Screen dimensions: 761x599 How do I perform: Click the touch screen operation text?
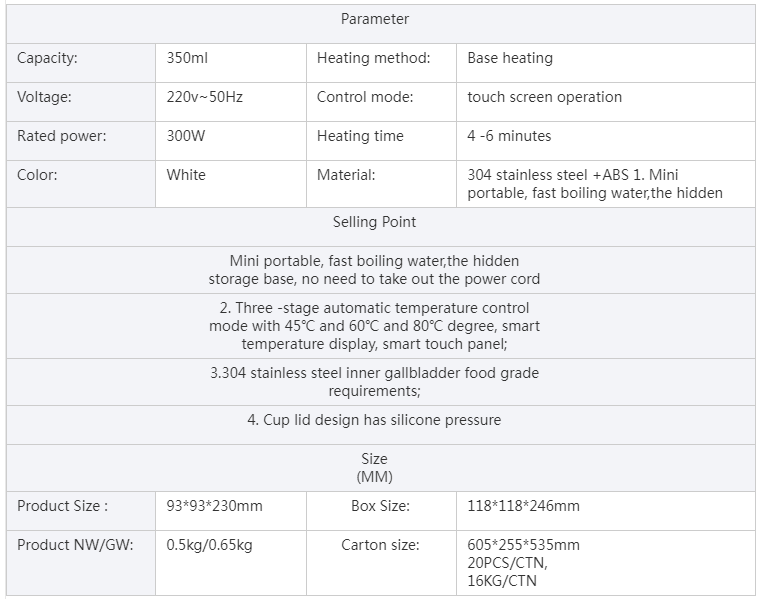pyautogui.click(x=544, y=97)
